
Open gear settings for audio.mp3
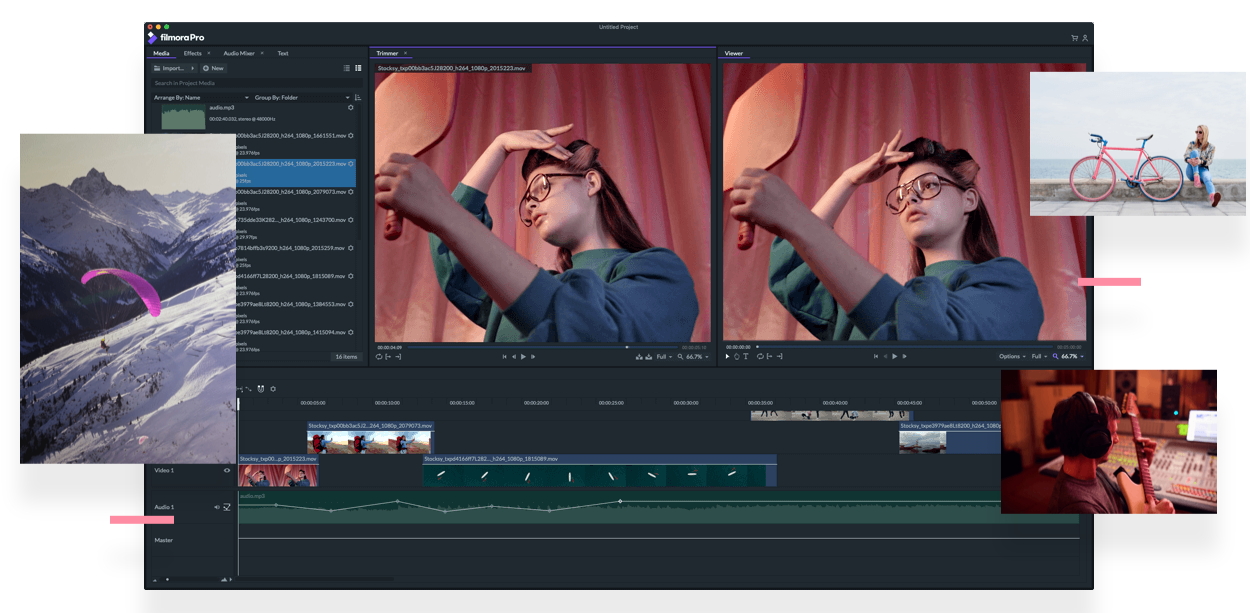coord(350,107)
